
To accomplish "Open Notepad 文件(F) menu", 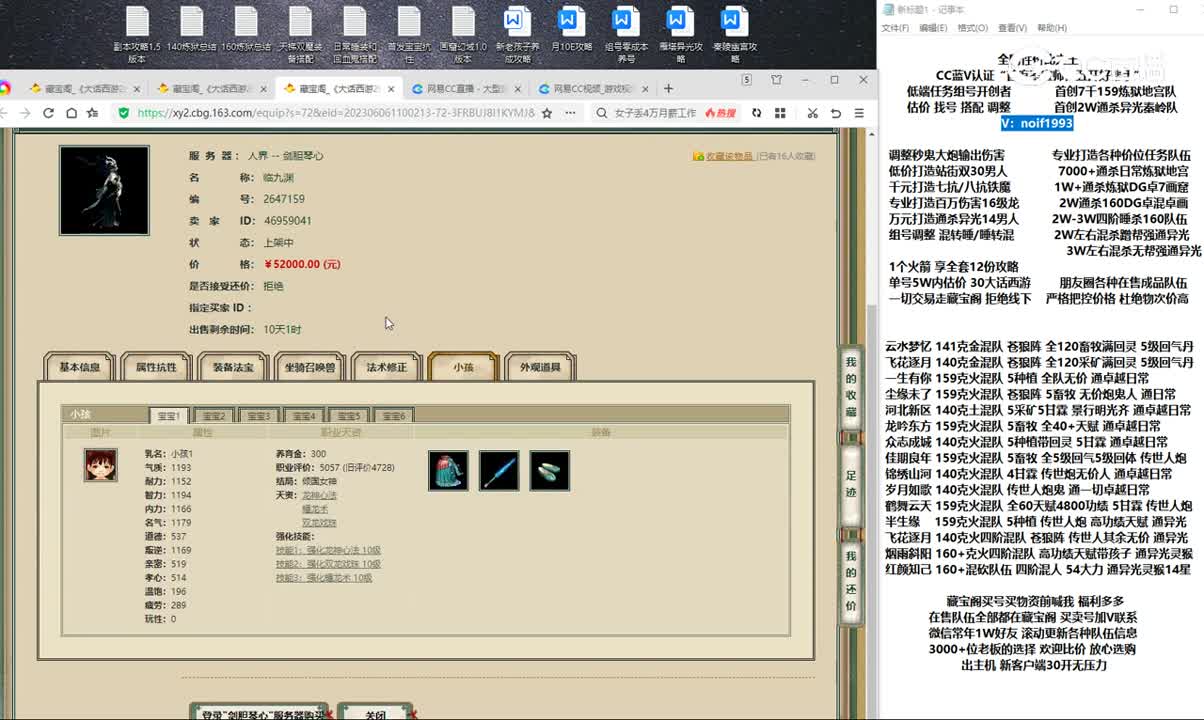I will [x=895, y=28].
